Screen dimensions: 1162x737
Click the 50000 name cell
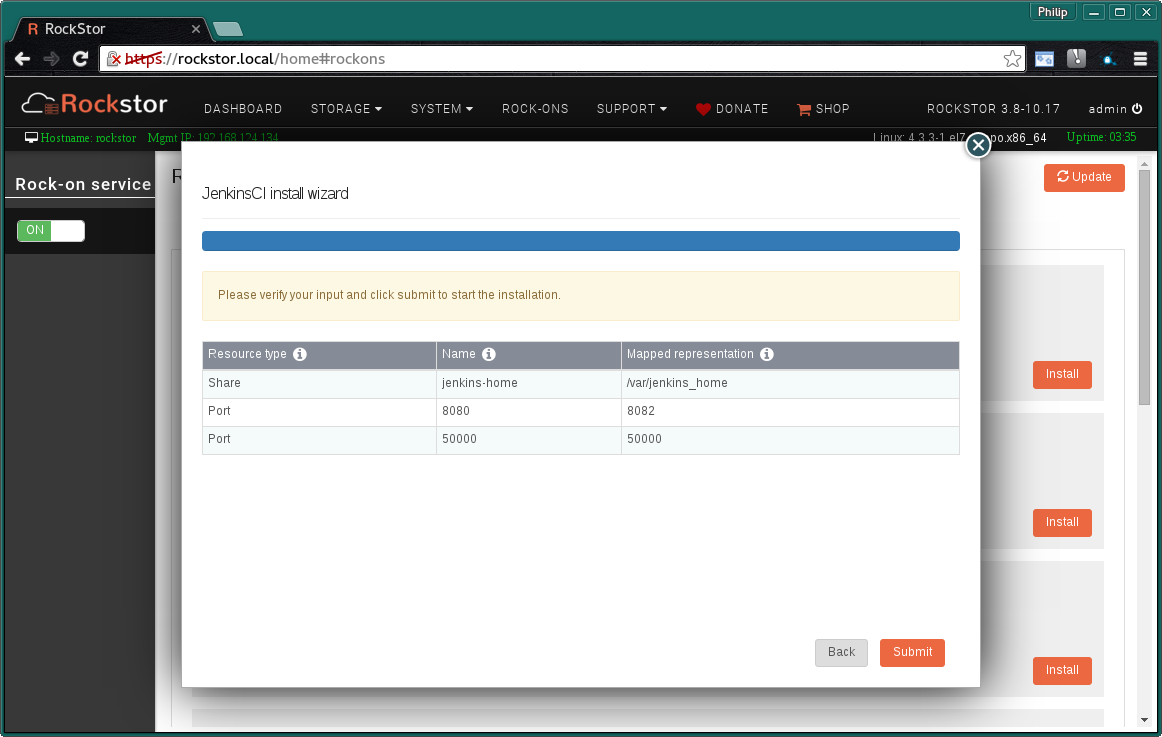click(528, 440)
